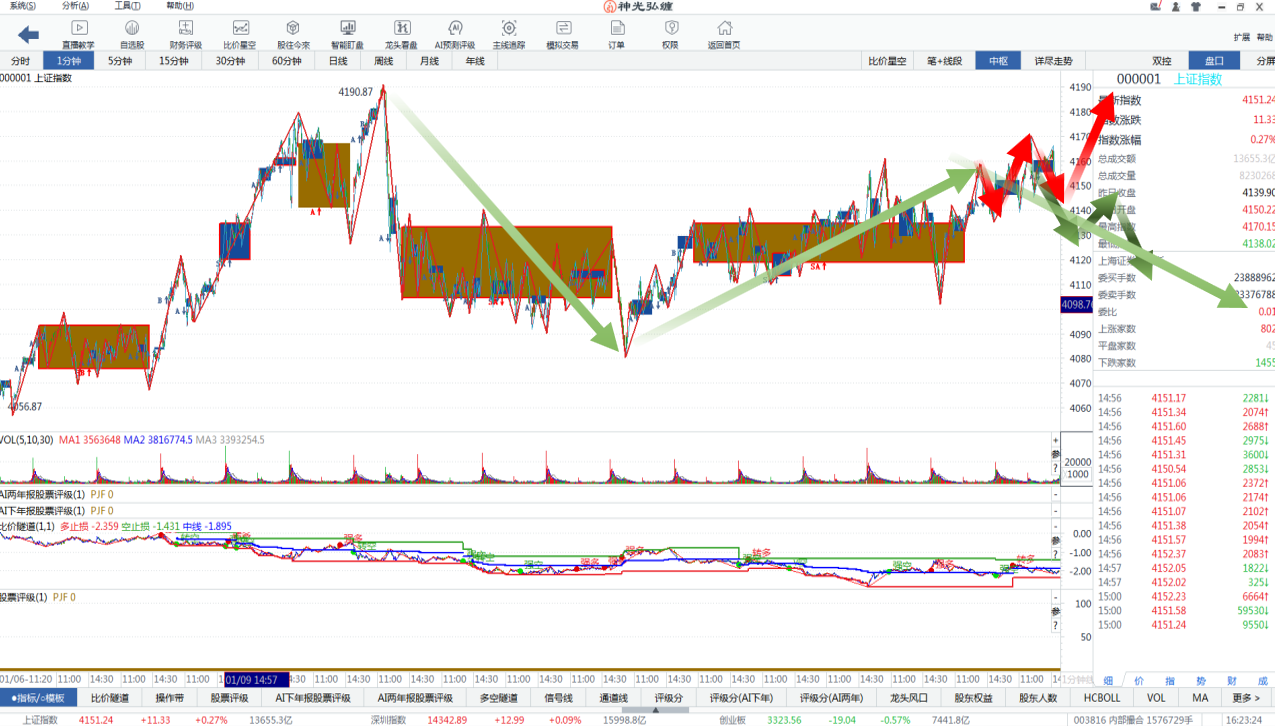Toggle the 笔+线段 overlay mode
Viewport: 1275px width, 726px height.
[943, 61]
